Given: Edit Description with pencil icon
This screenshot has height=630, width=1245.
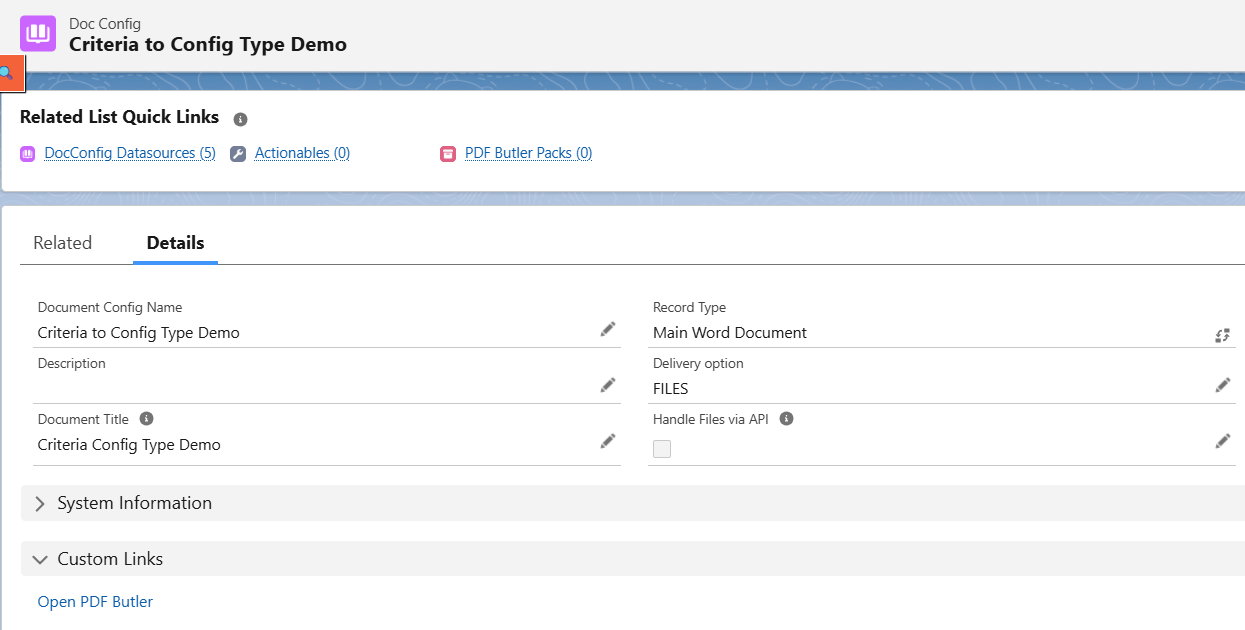Looking at the screenshot, I should point(608,385).
